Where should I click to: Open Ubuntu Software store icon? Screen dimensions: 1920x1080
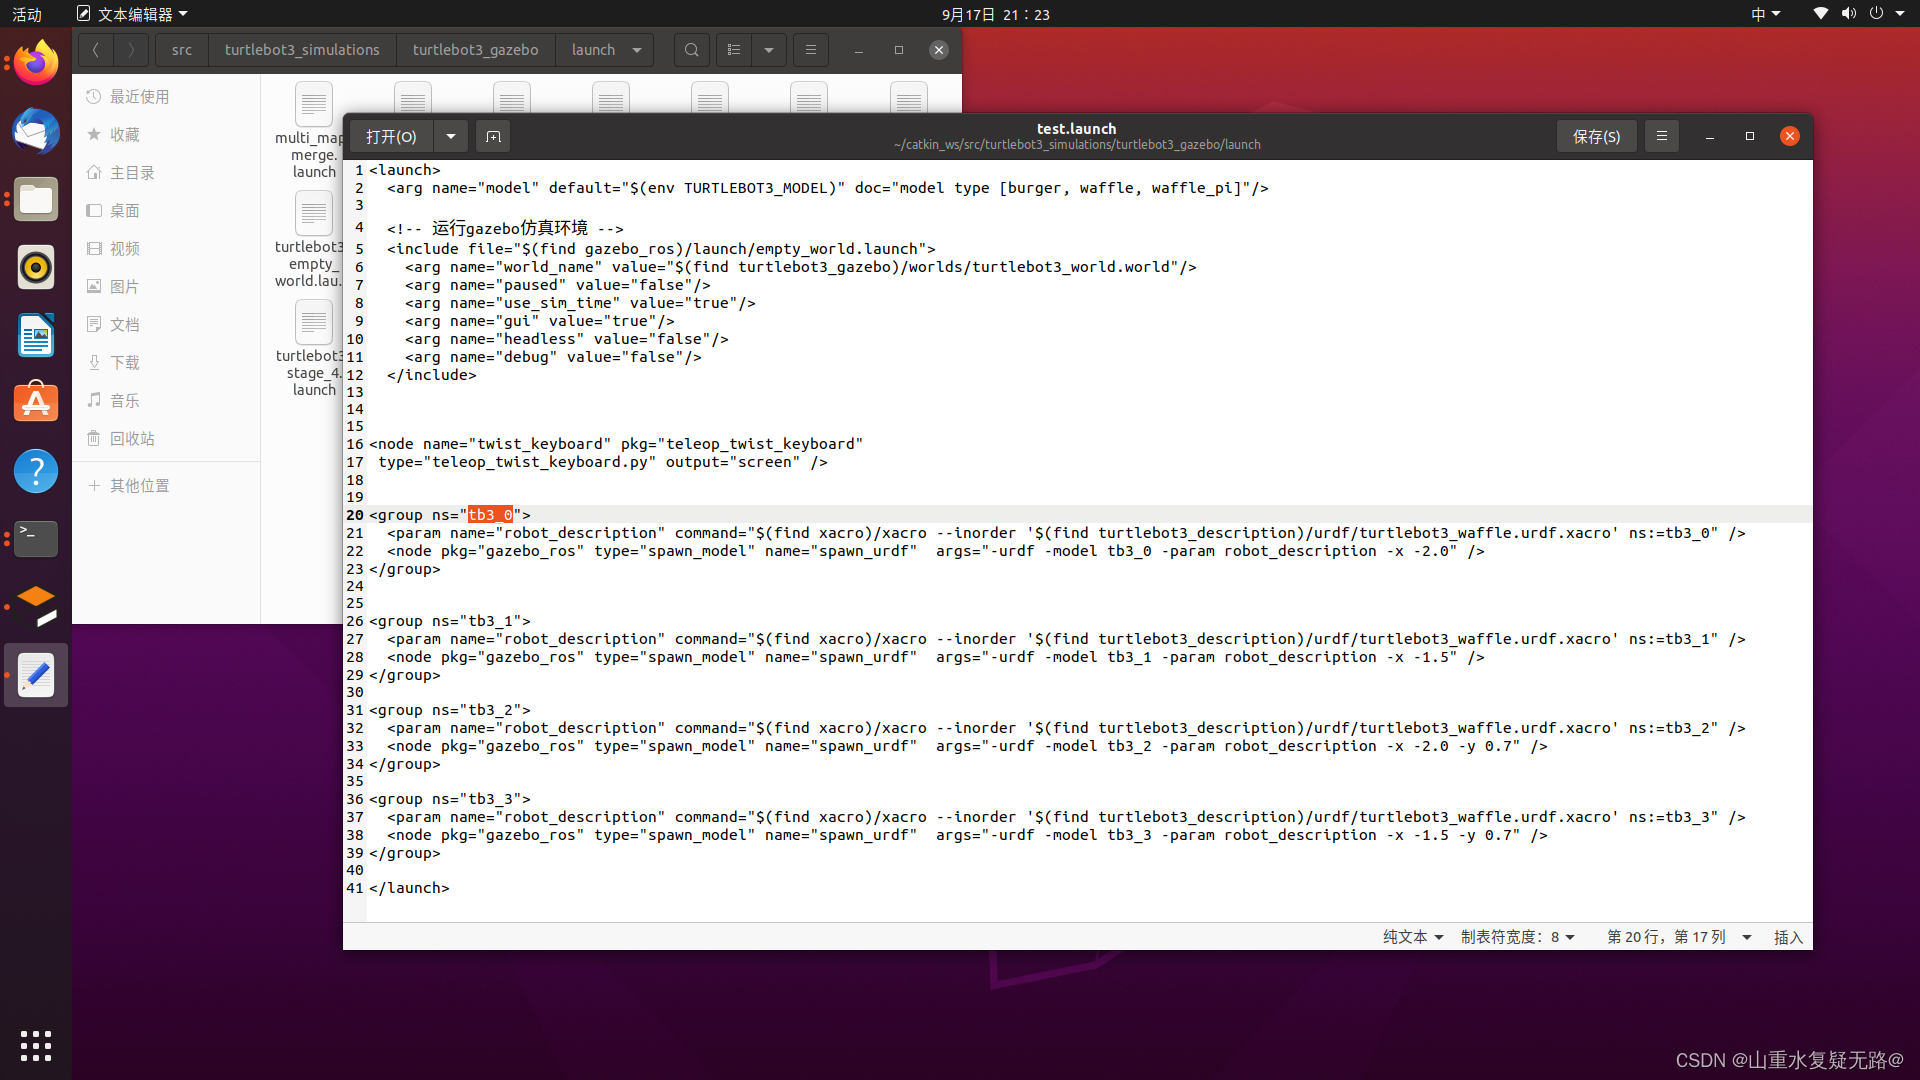(36, 403)
